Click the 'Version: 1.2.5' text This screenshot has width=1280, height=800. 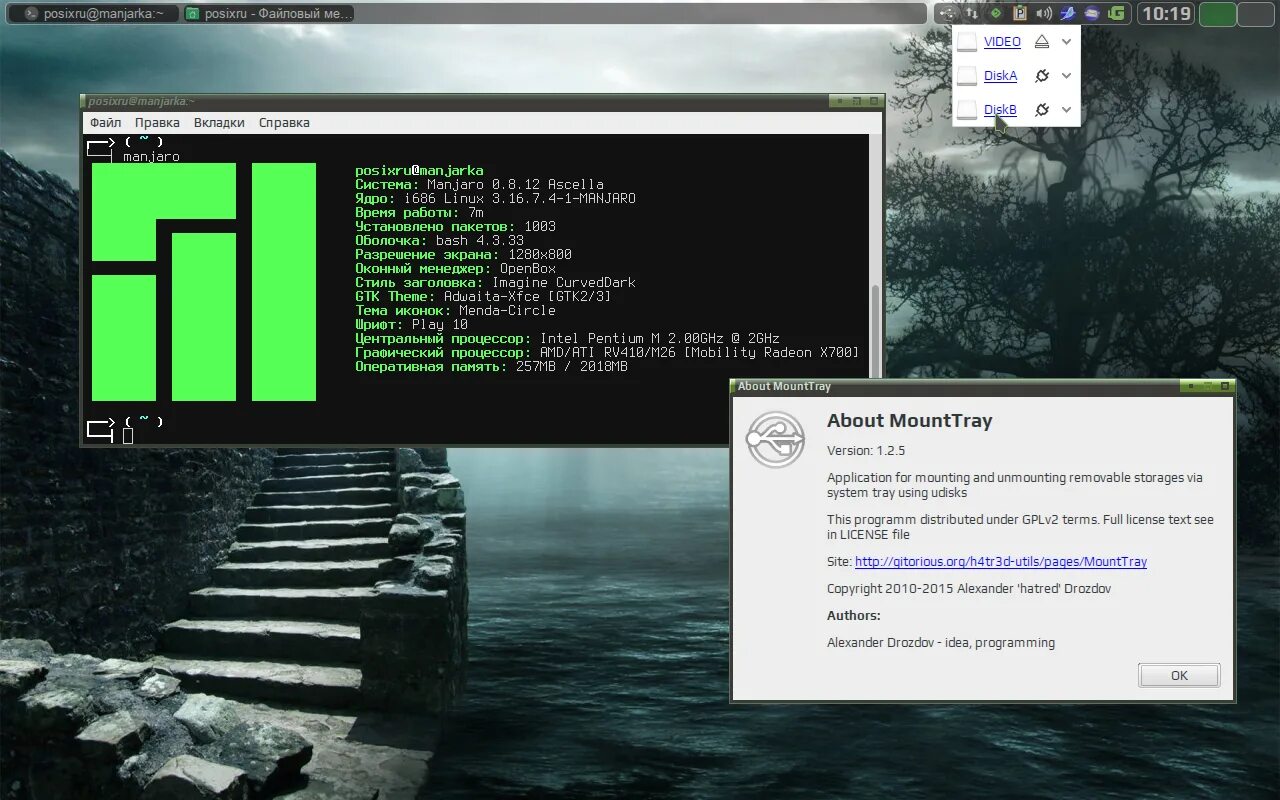click(x=866, y=451)
